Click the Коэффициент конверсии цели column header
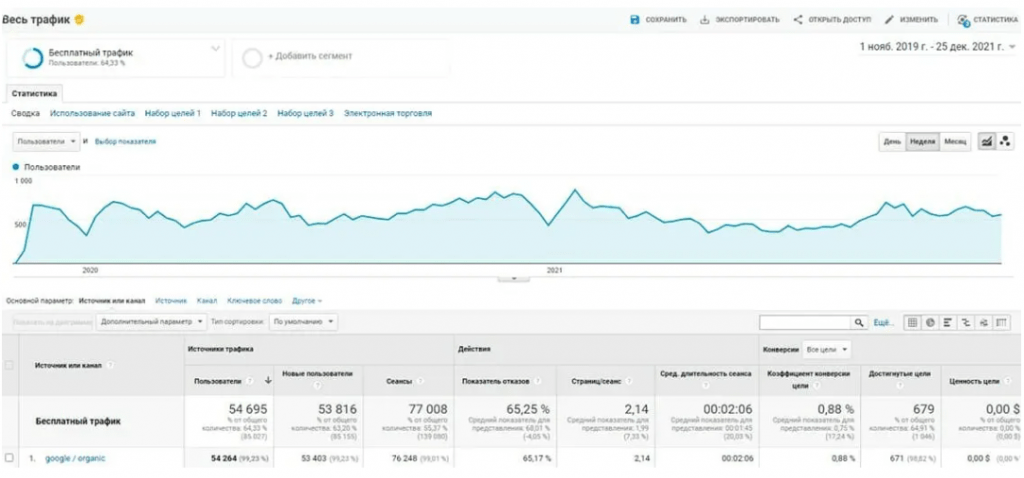The width and height of the screenshot is (1024, 478). [810, 379]
